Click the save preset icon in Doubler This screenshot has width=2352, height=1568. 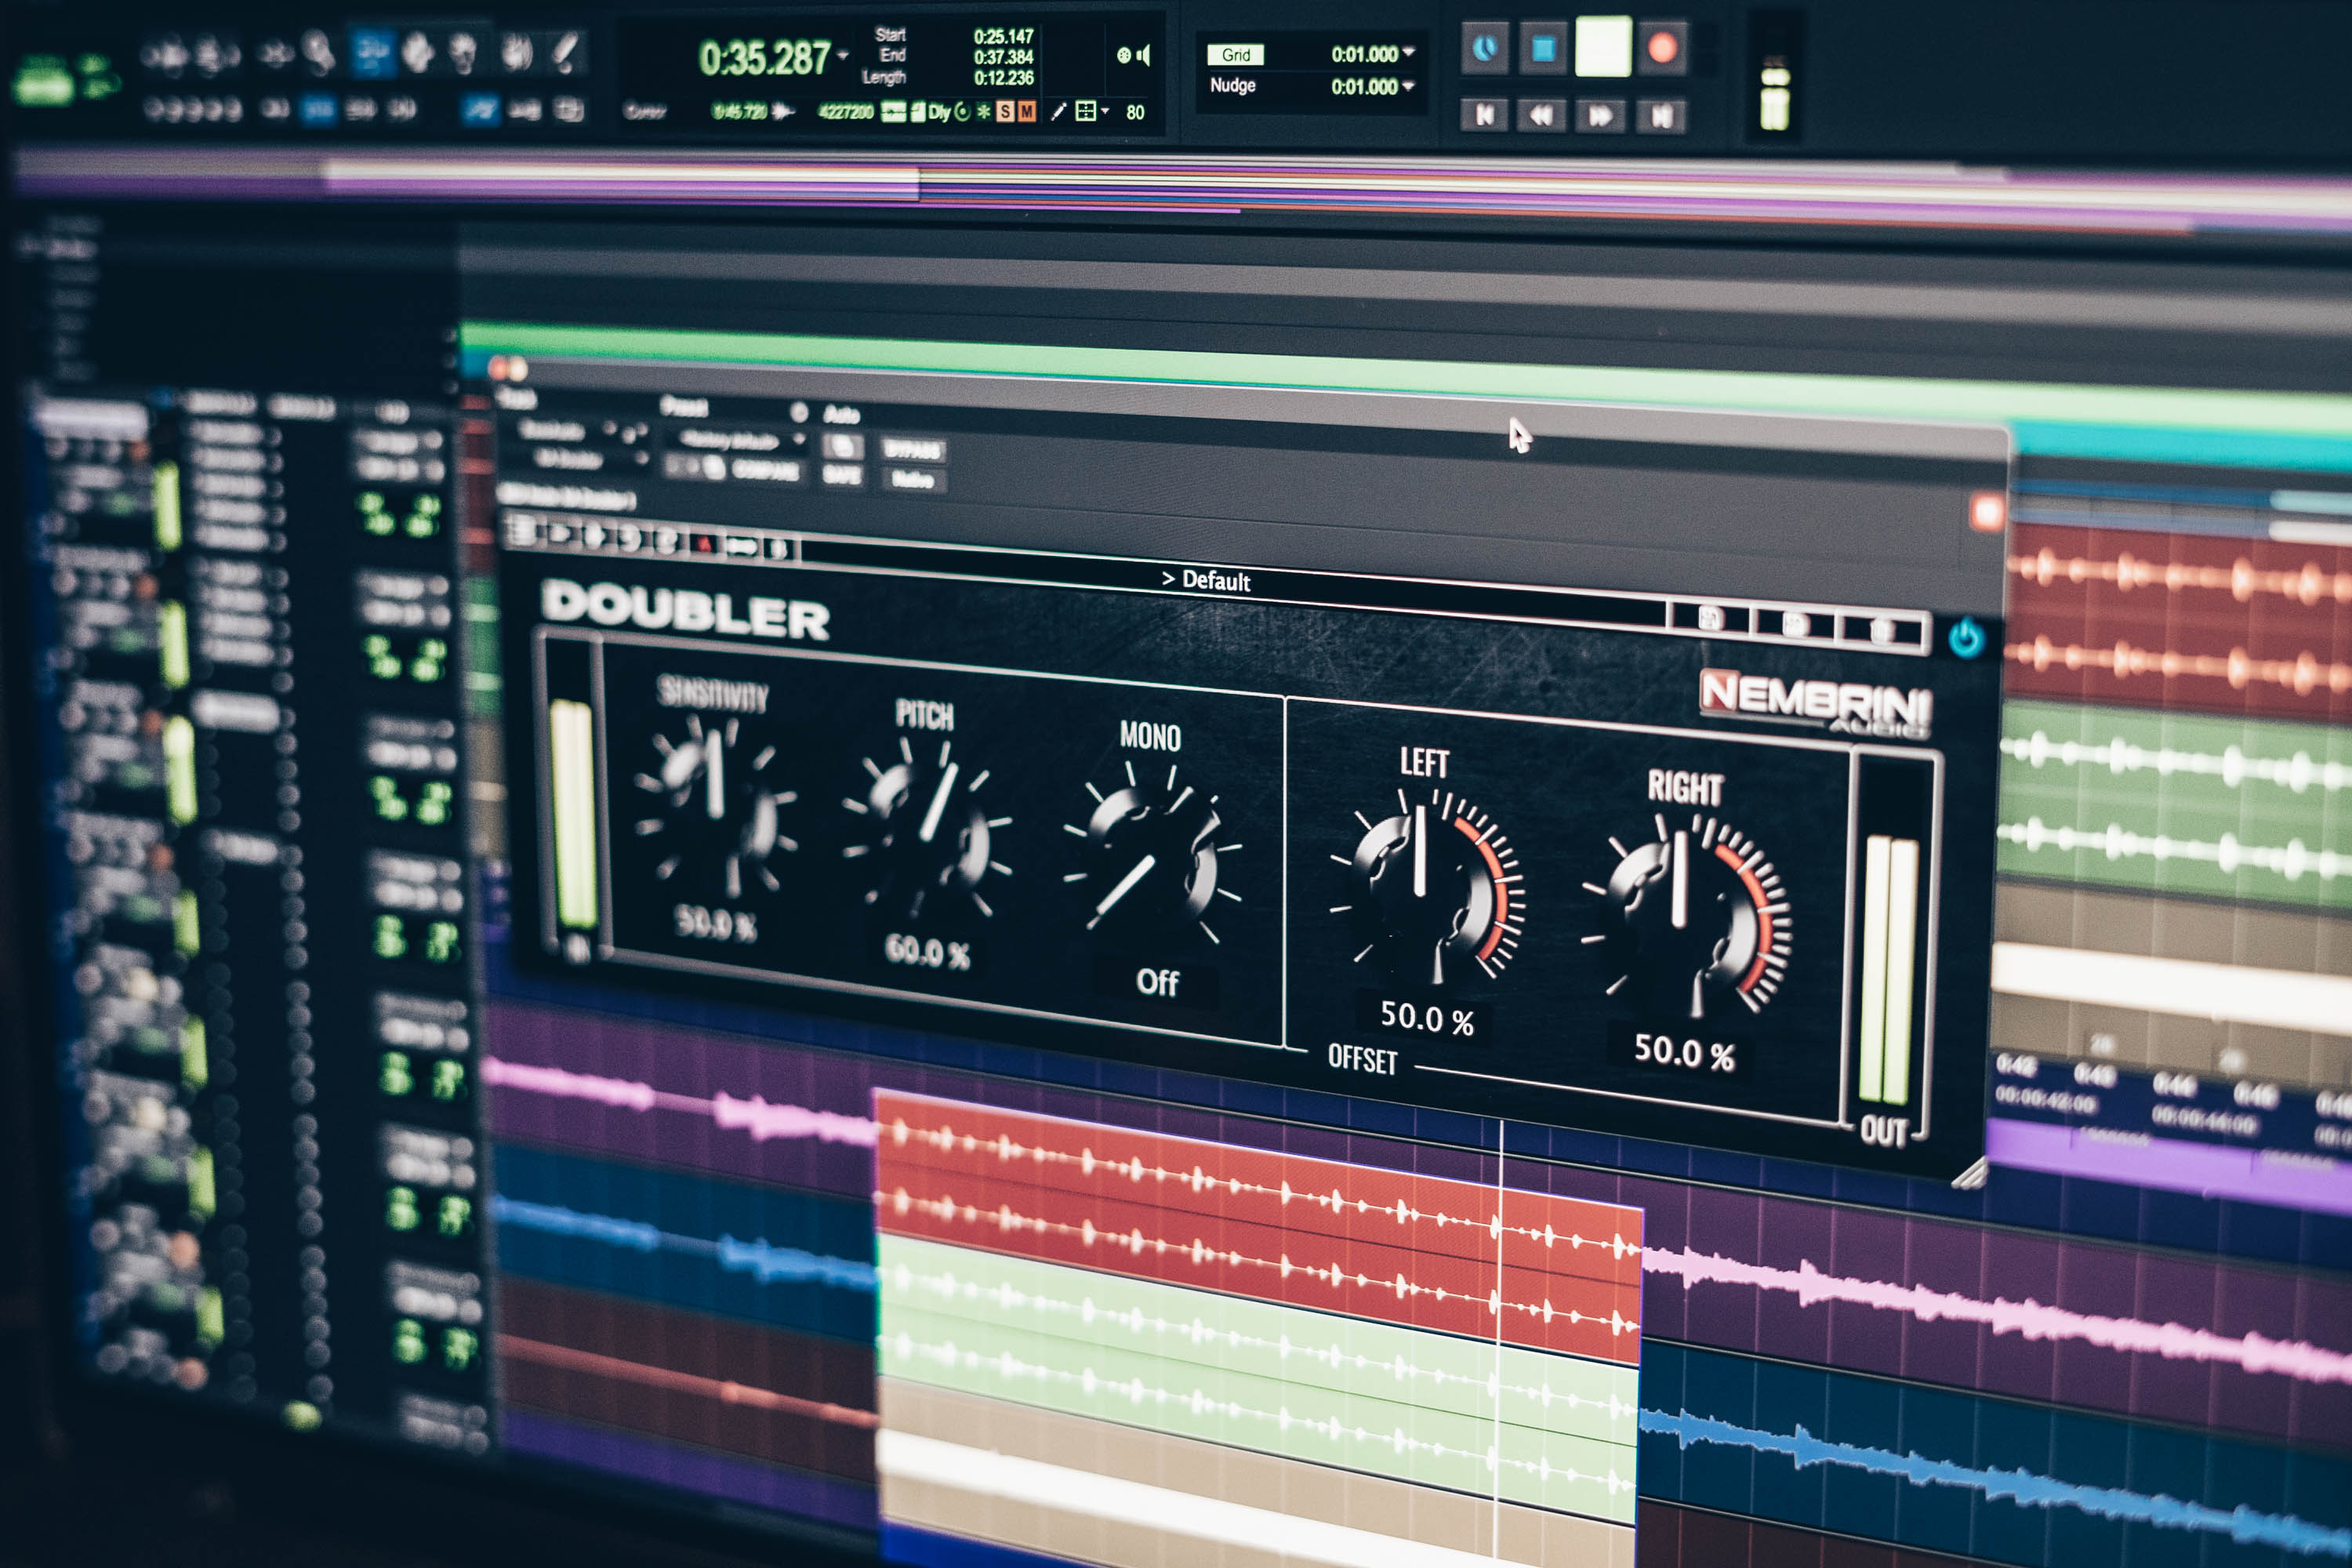[1709, 619]
